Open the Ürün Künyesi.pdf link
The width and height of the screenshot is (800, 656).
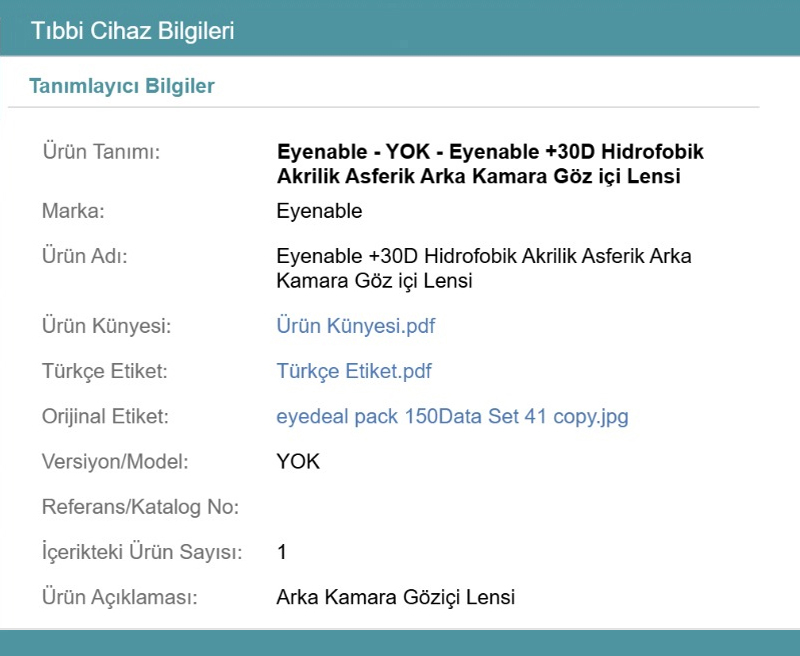click(x=355, y=326)
